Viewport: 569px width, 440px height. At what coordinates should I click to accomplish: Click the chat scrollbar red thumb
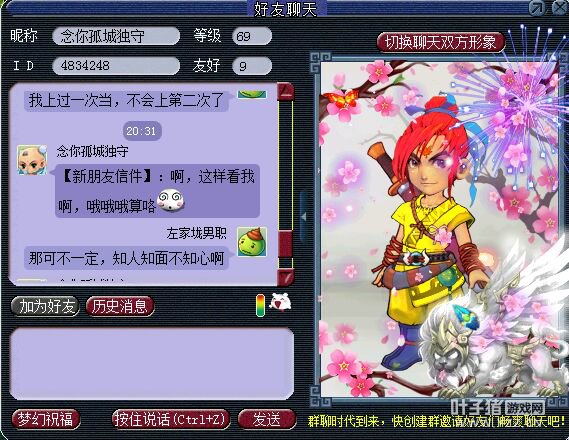click(x=286, y=243)
